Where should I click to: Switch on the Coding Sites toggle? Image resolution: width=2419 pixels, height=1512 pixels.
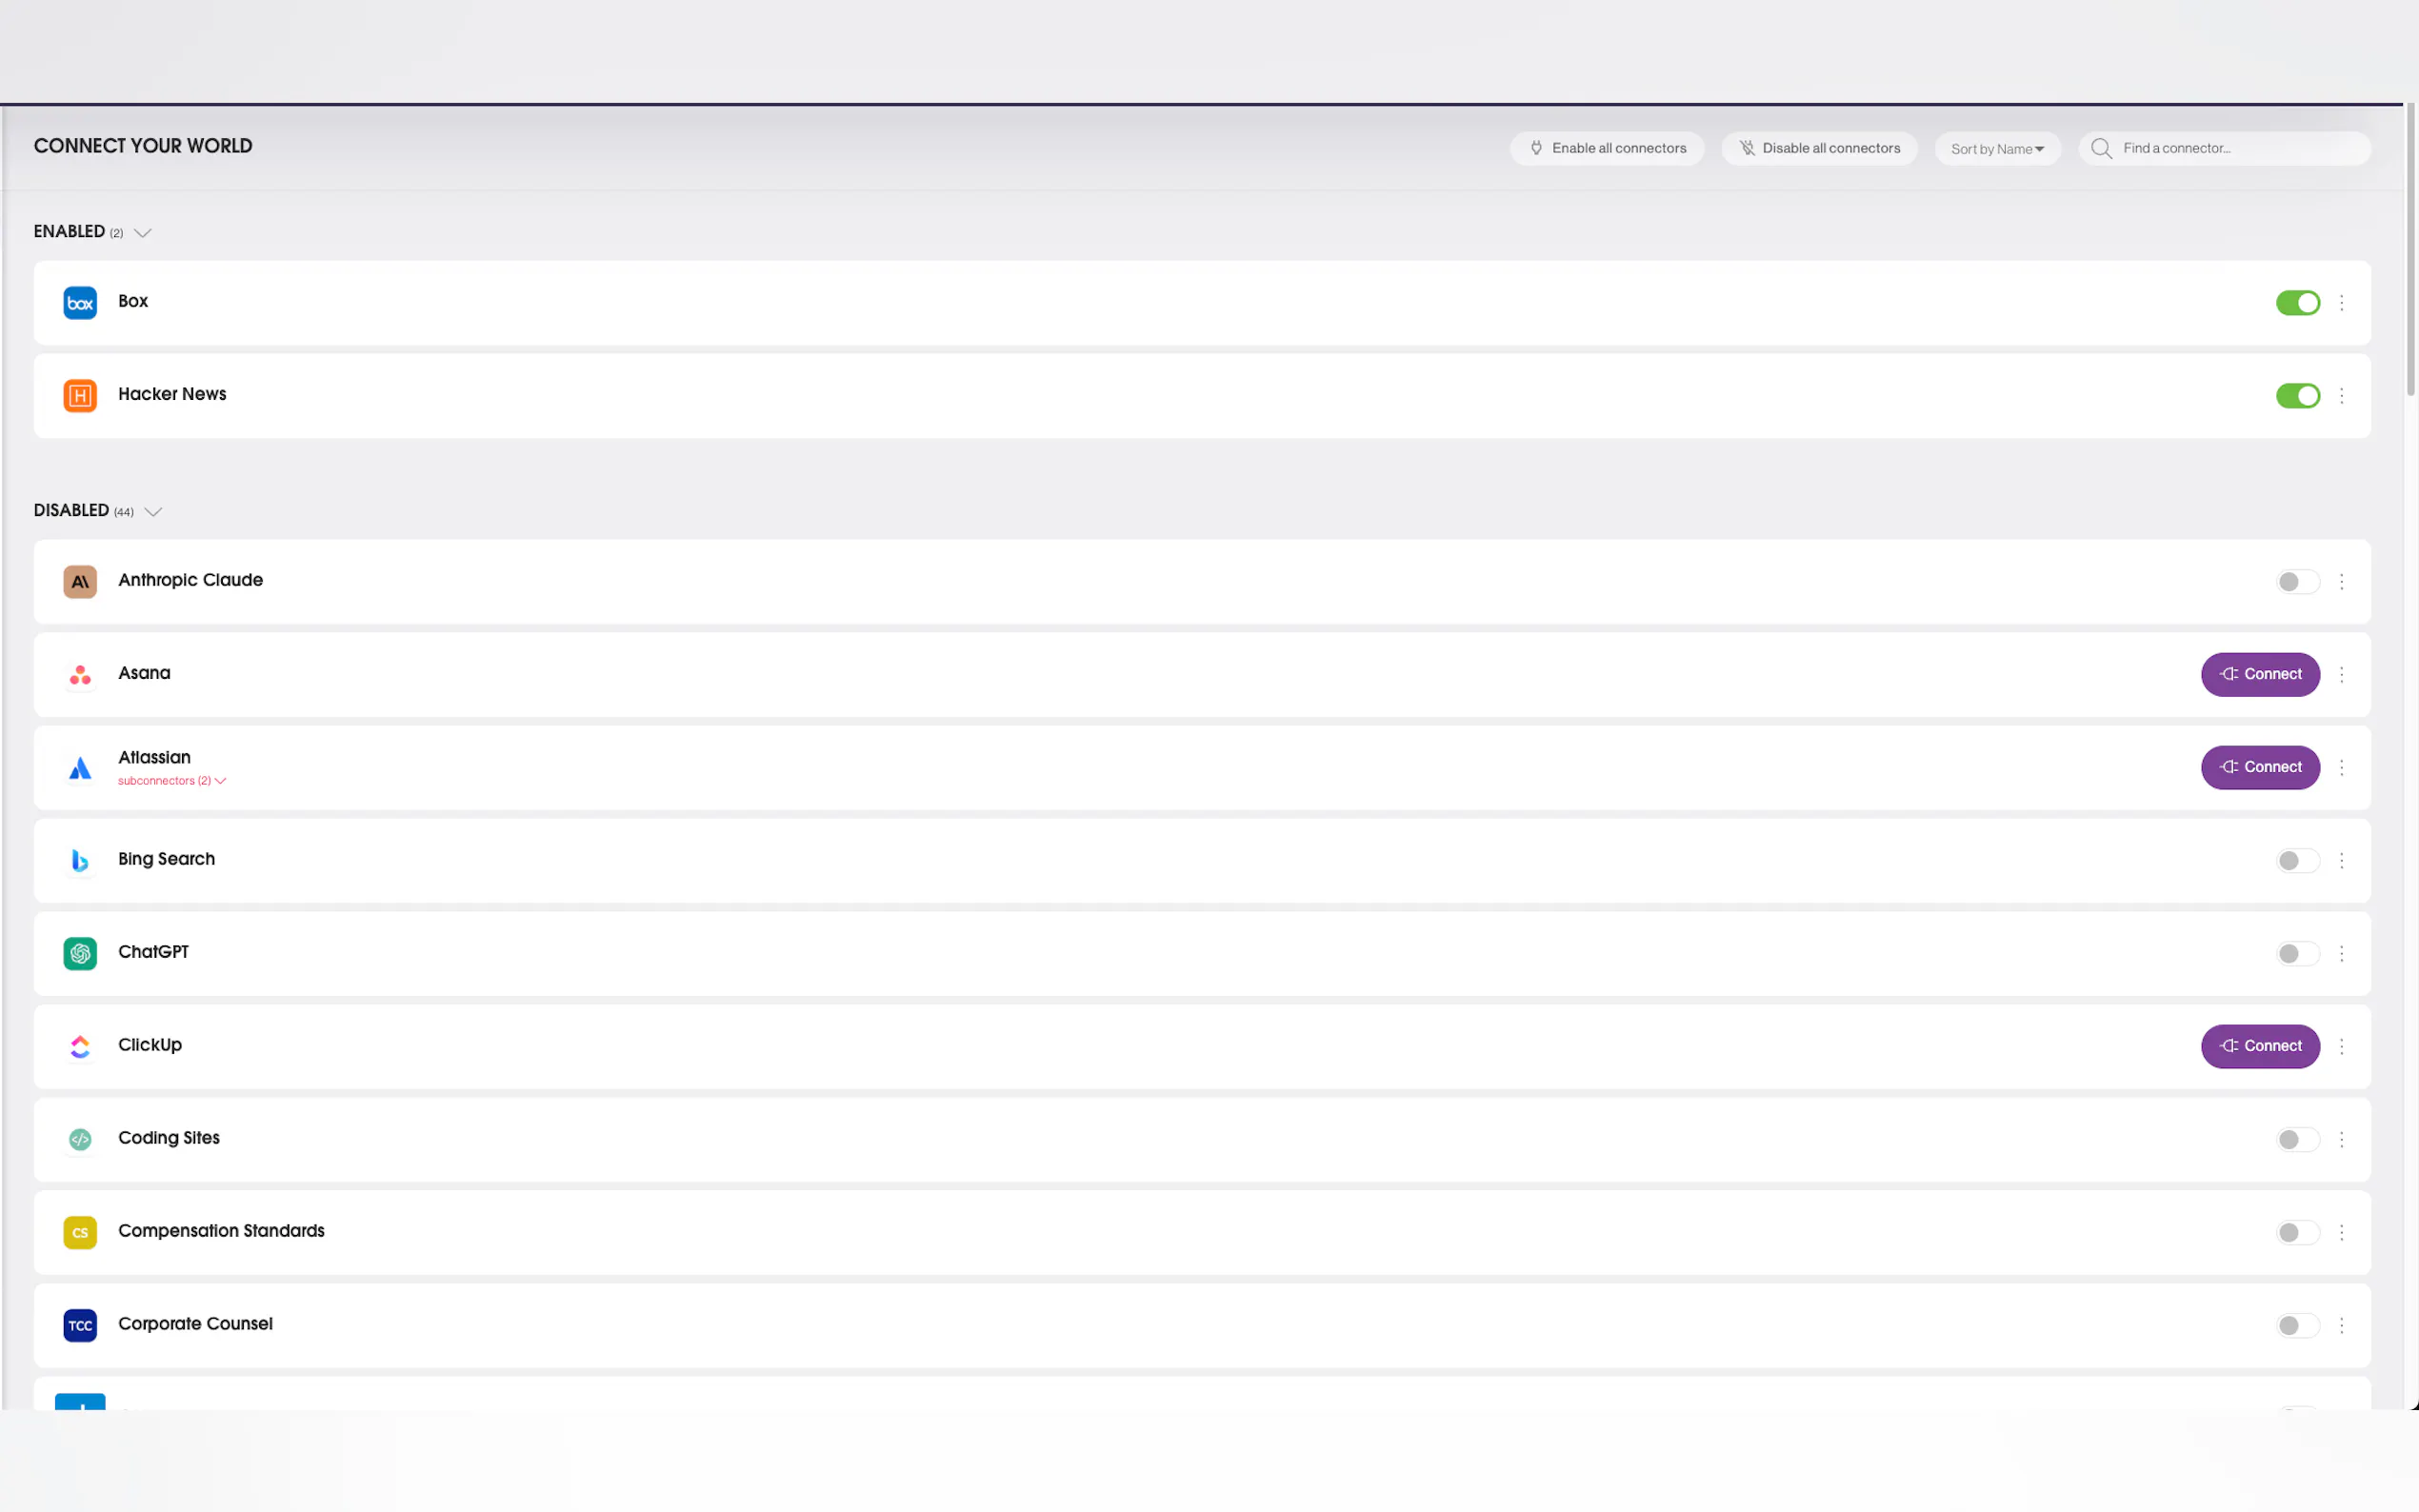pyautogui.click(x=2297, y=1140)
